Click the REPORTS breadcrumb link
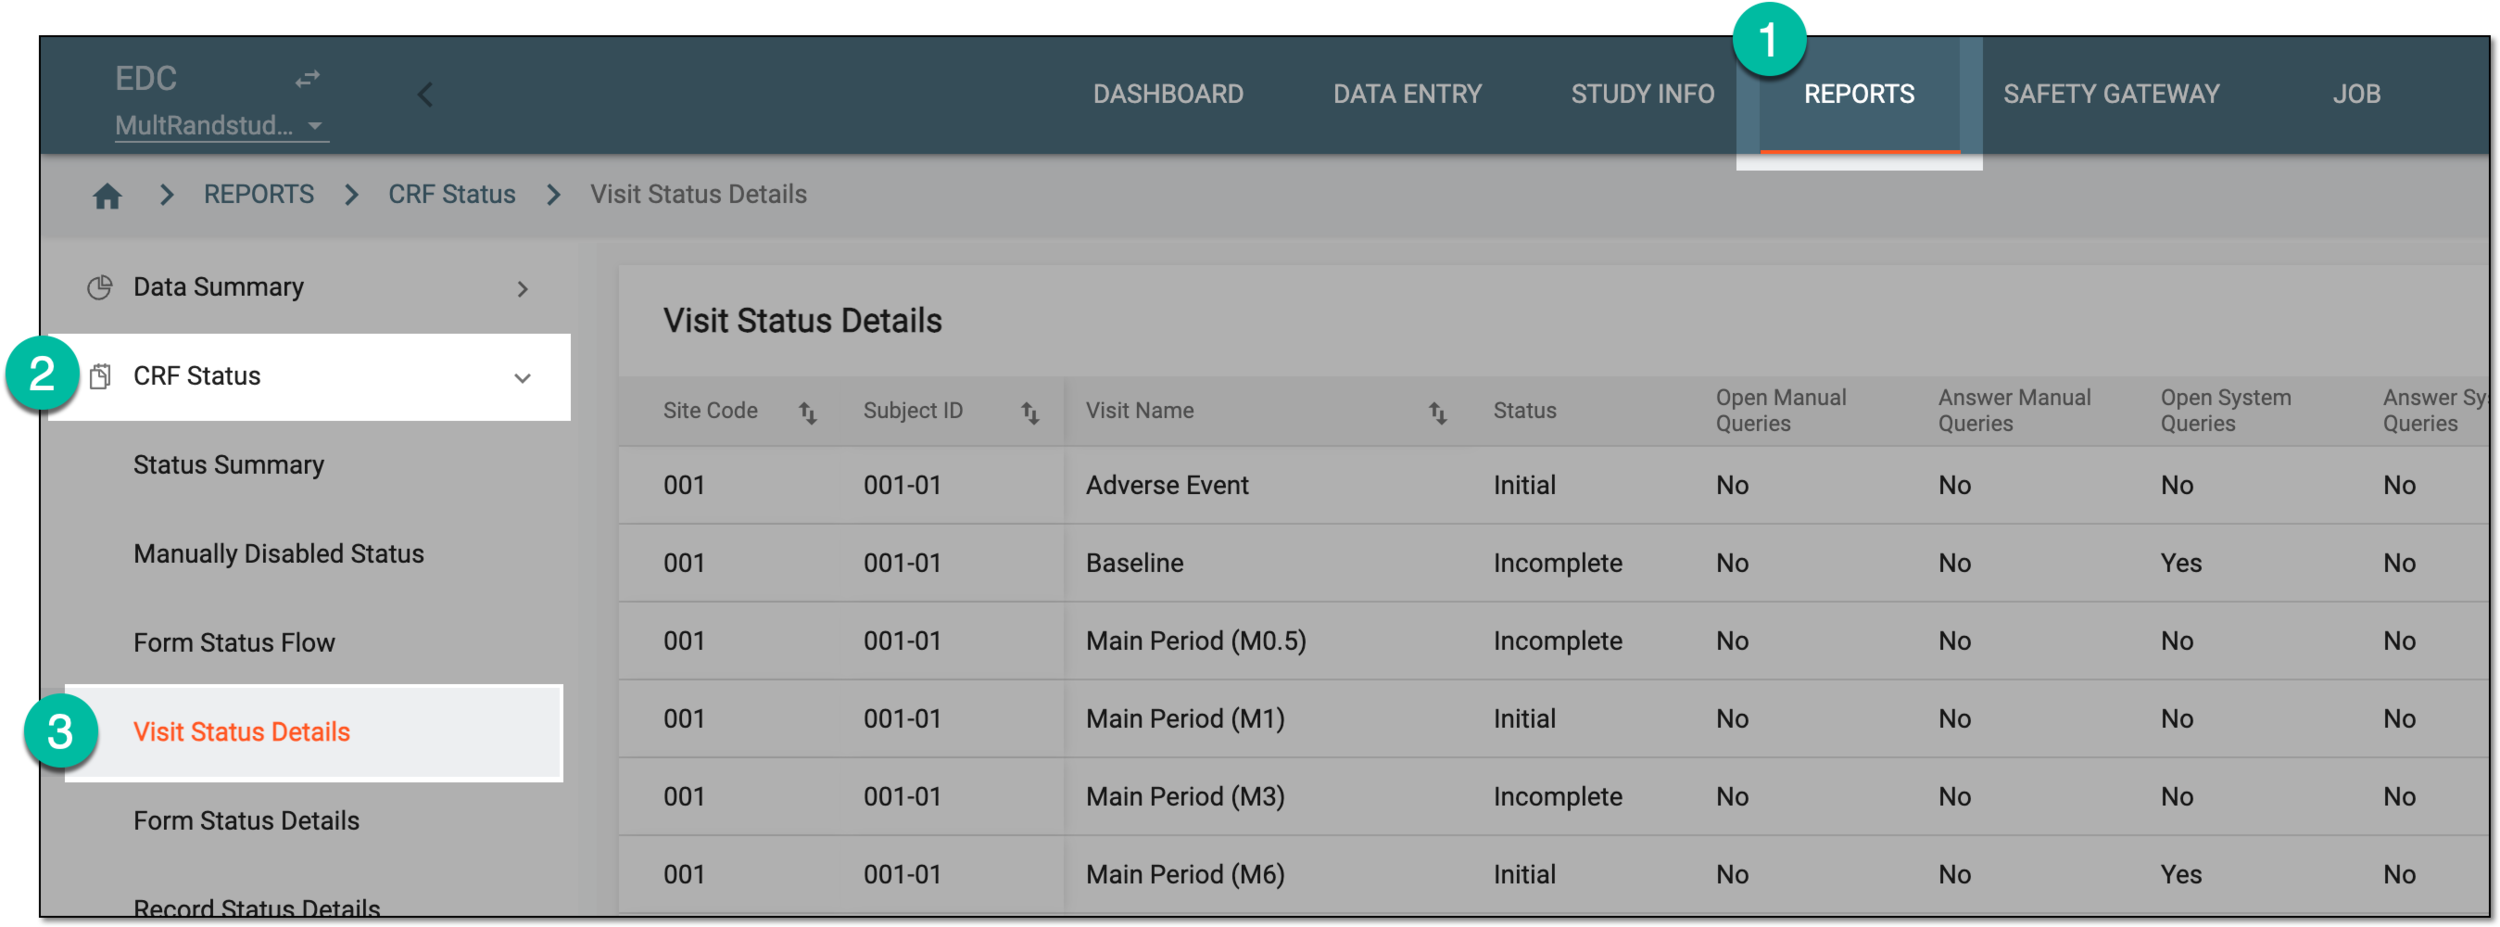Image resolution: width=2500 pixels, height=927 pixels. pos(259,194)
